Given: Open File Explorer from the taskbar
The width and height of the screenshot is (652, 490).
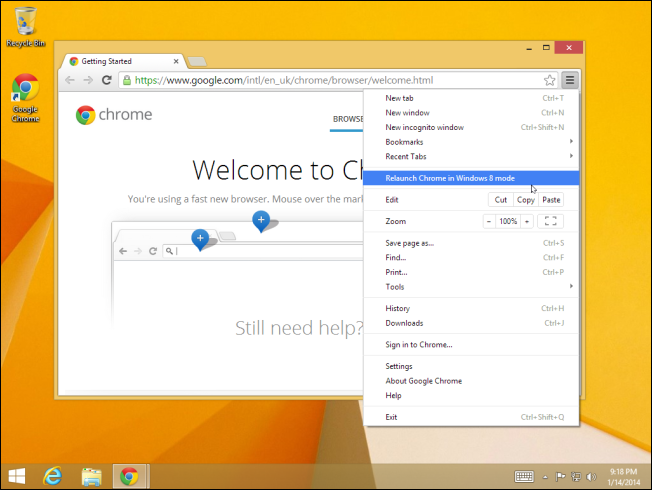Looking at the screenshot, I should click(91, 476).
